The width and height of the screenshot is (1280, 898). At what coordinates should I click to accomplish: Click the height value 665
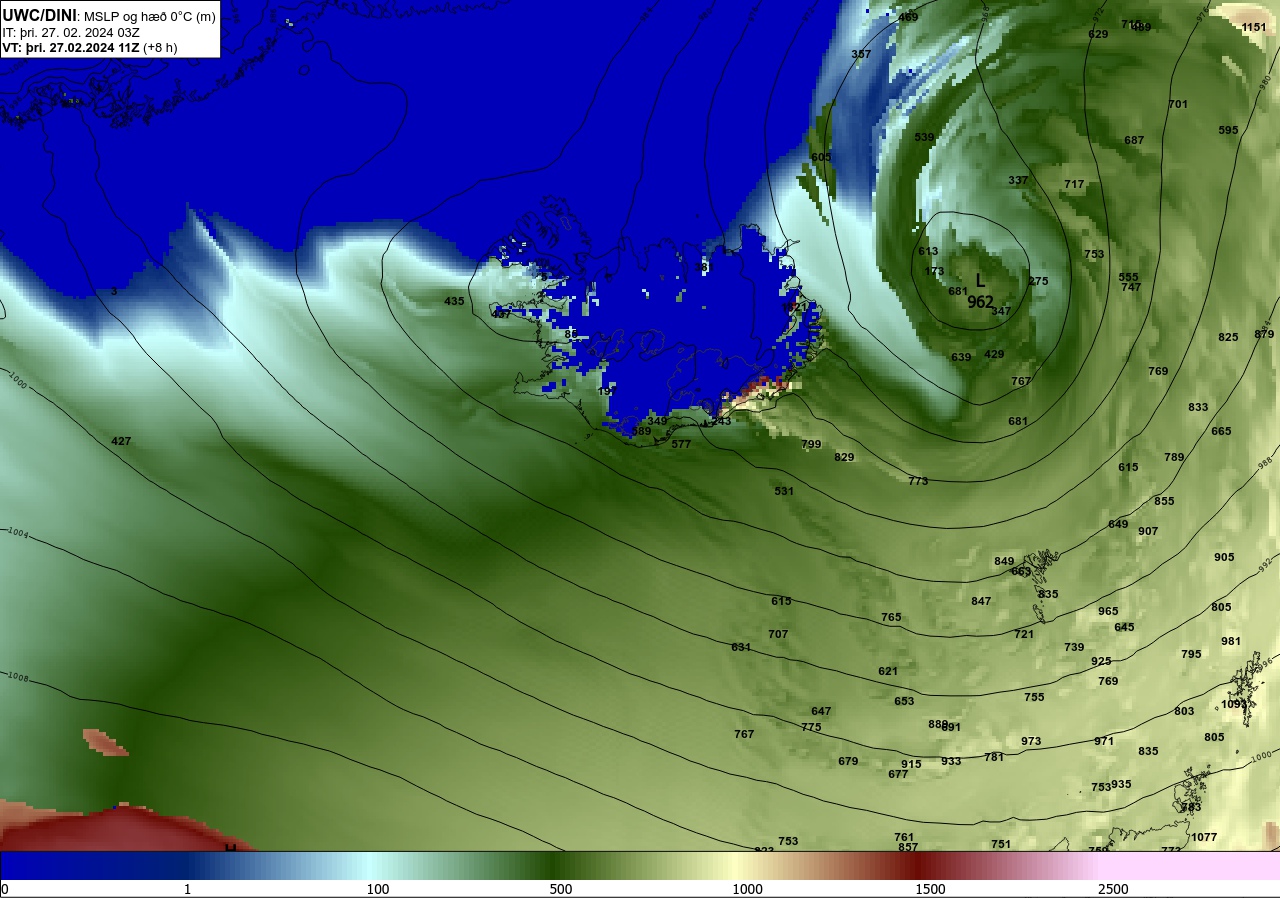[1221, 431]
